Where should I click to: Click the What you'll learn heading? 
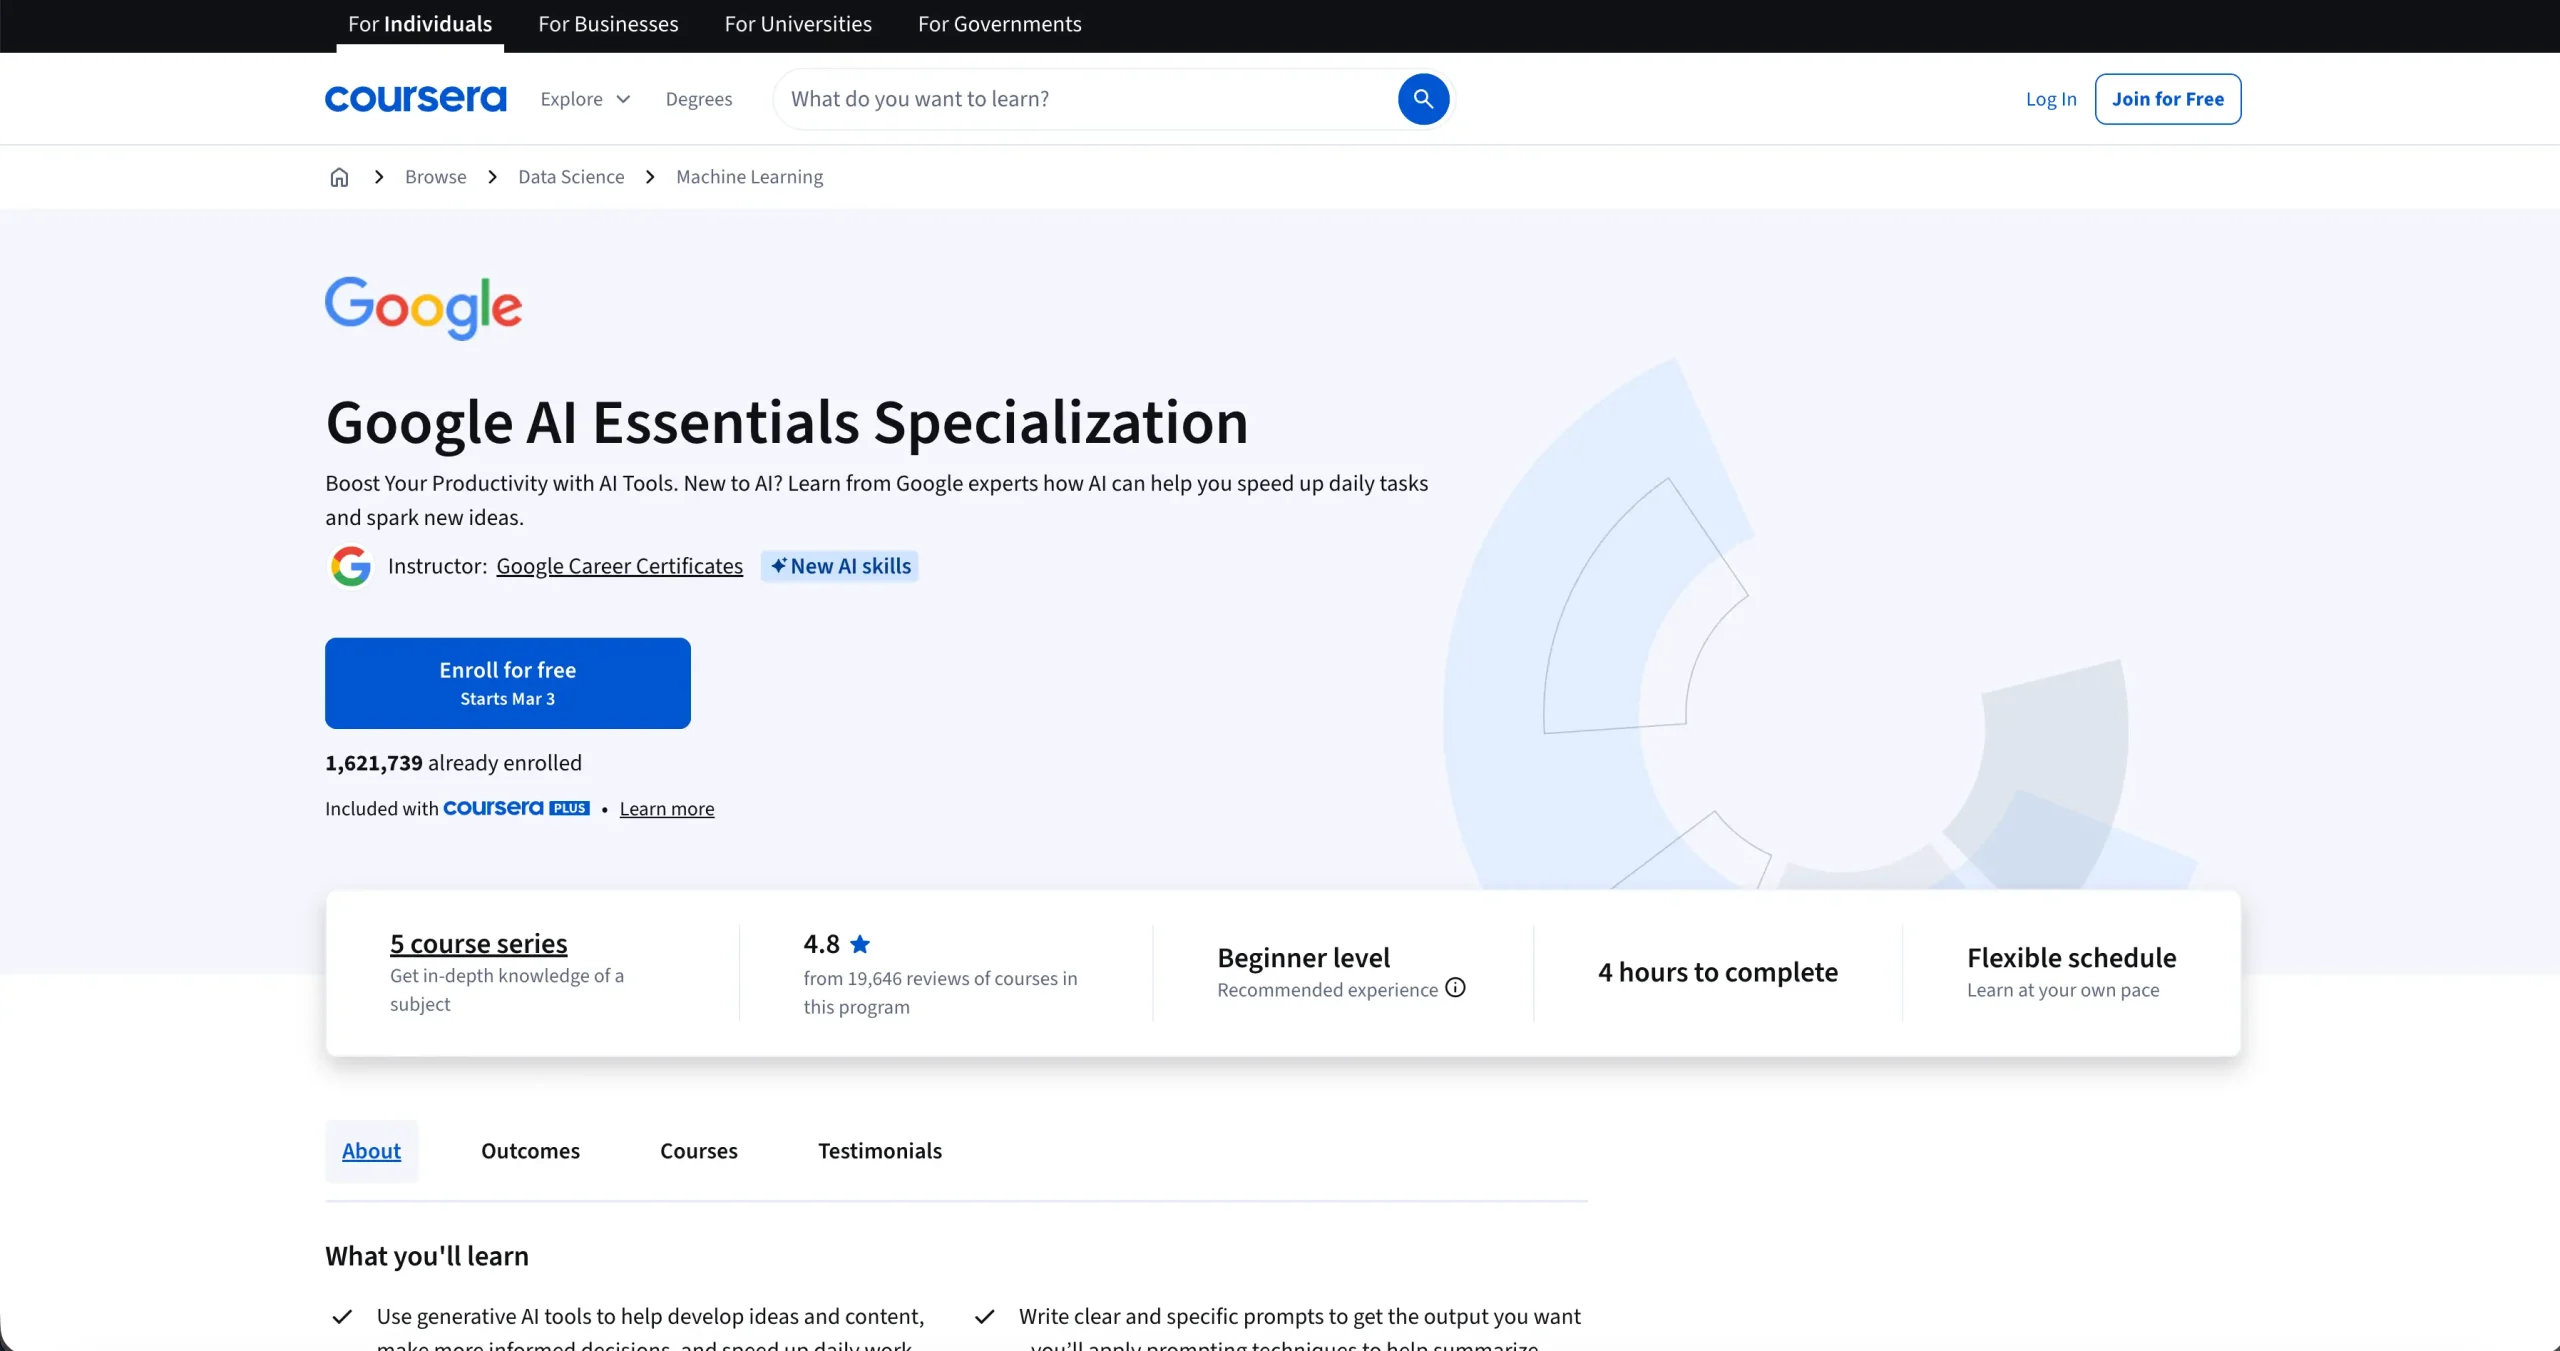click(x=427, y=1256)
